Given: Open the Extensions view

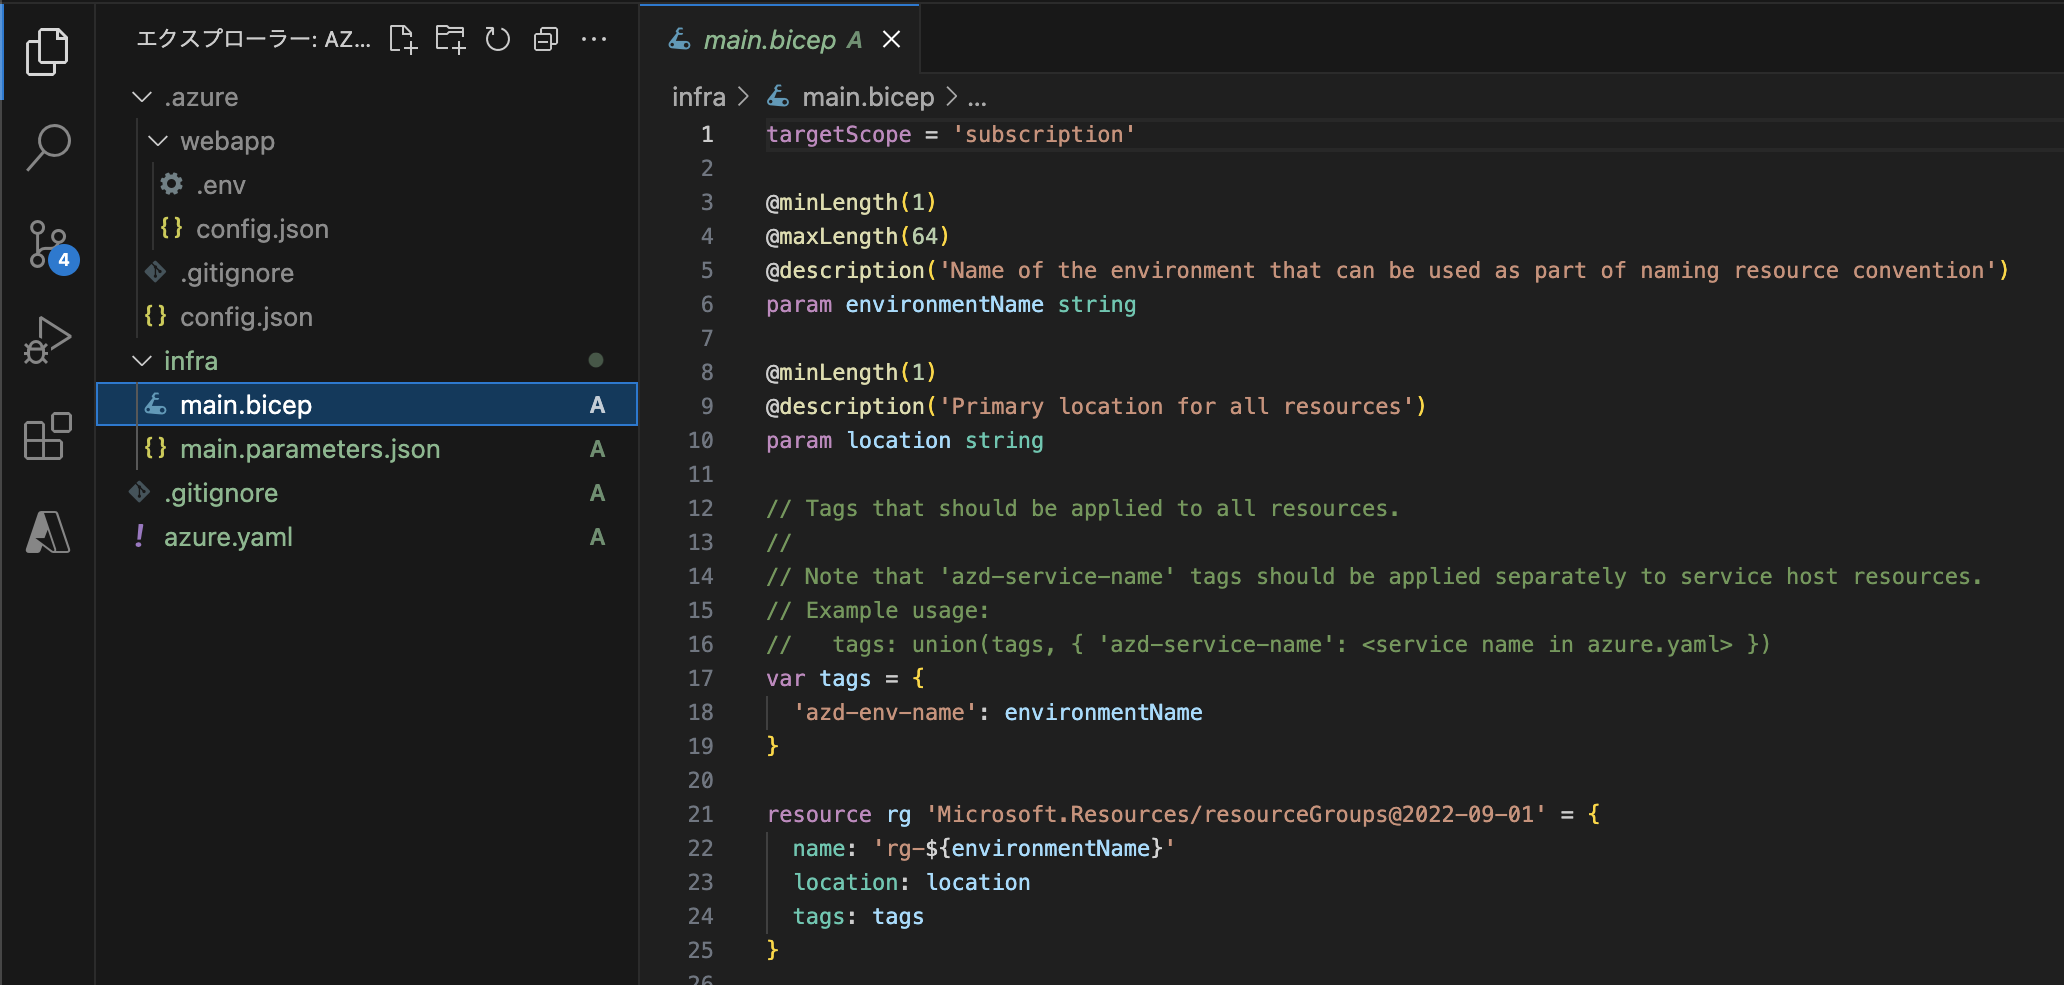Looking at the screenshot, I should pos(47,436).
